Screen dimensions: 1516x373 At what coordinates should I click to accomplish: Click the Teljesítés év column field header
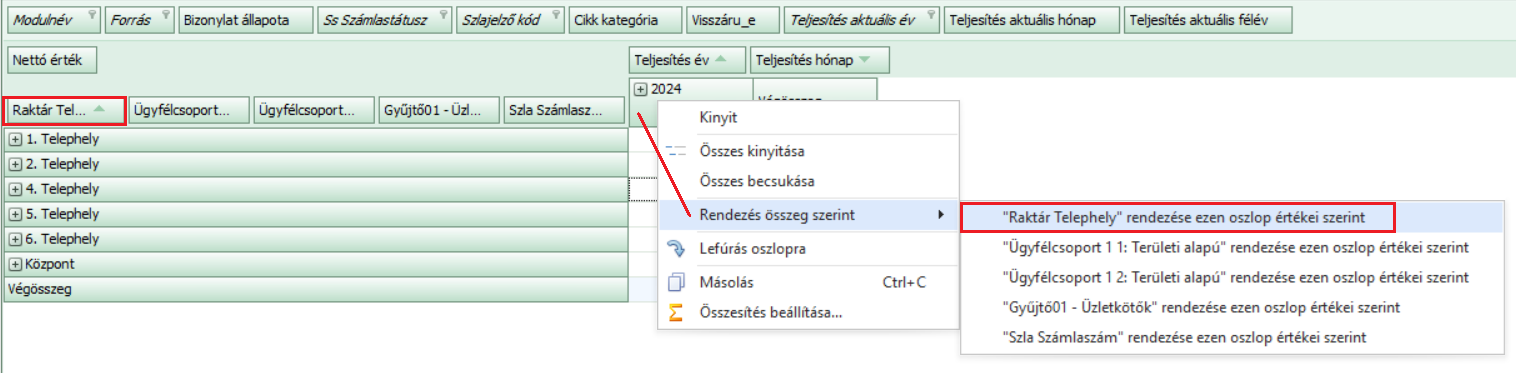(688, 60)
